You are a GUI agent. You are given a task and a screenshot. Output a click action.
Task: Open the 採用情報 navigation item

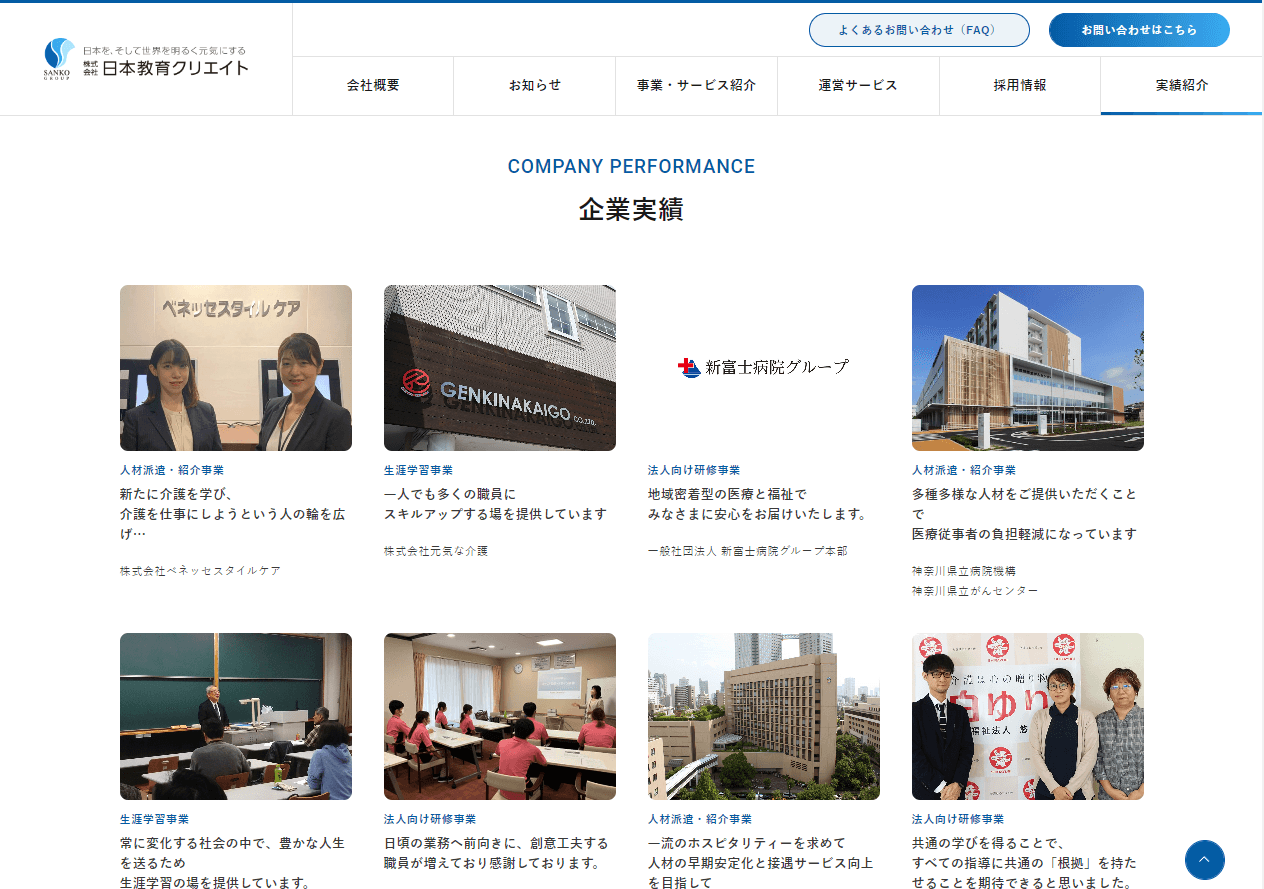(x=1019, y=86)
